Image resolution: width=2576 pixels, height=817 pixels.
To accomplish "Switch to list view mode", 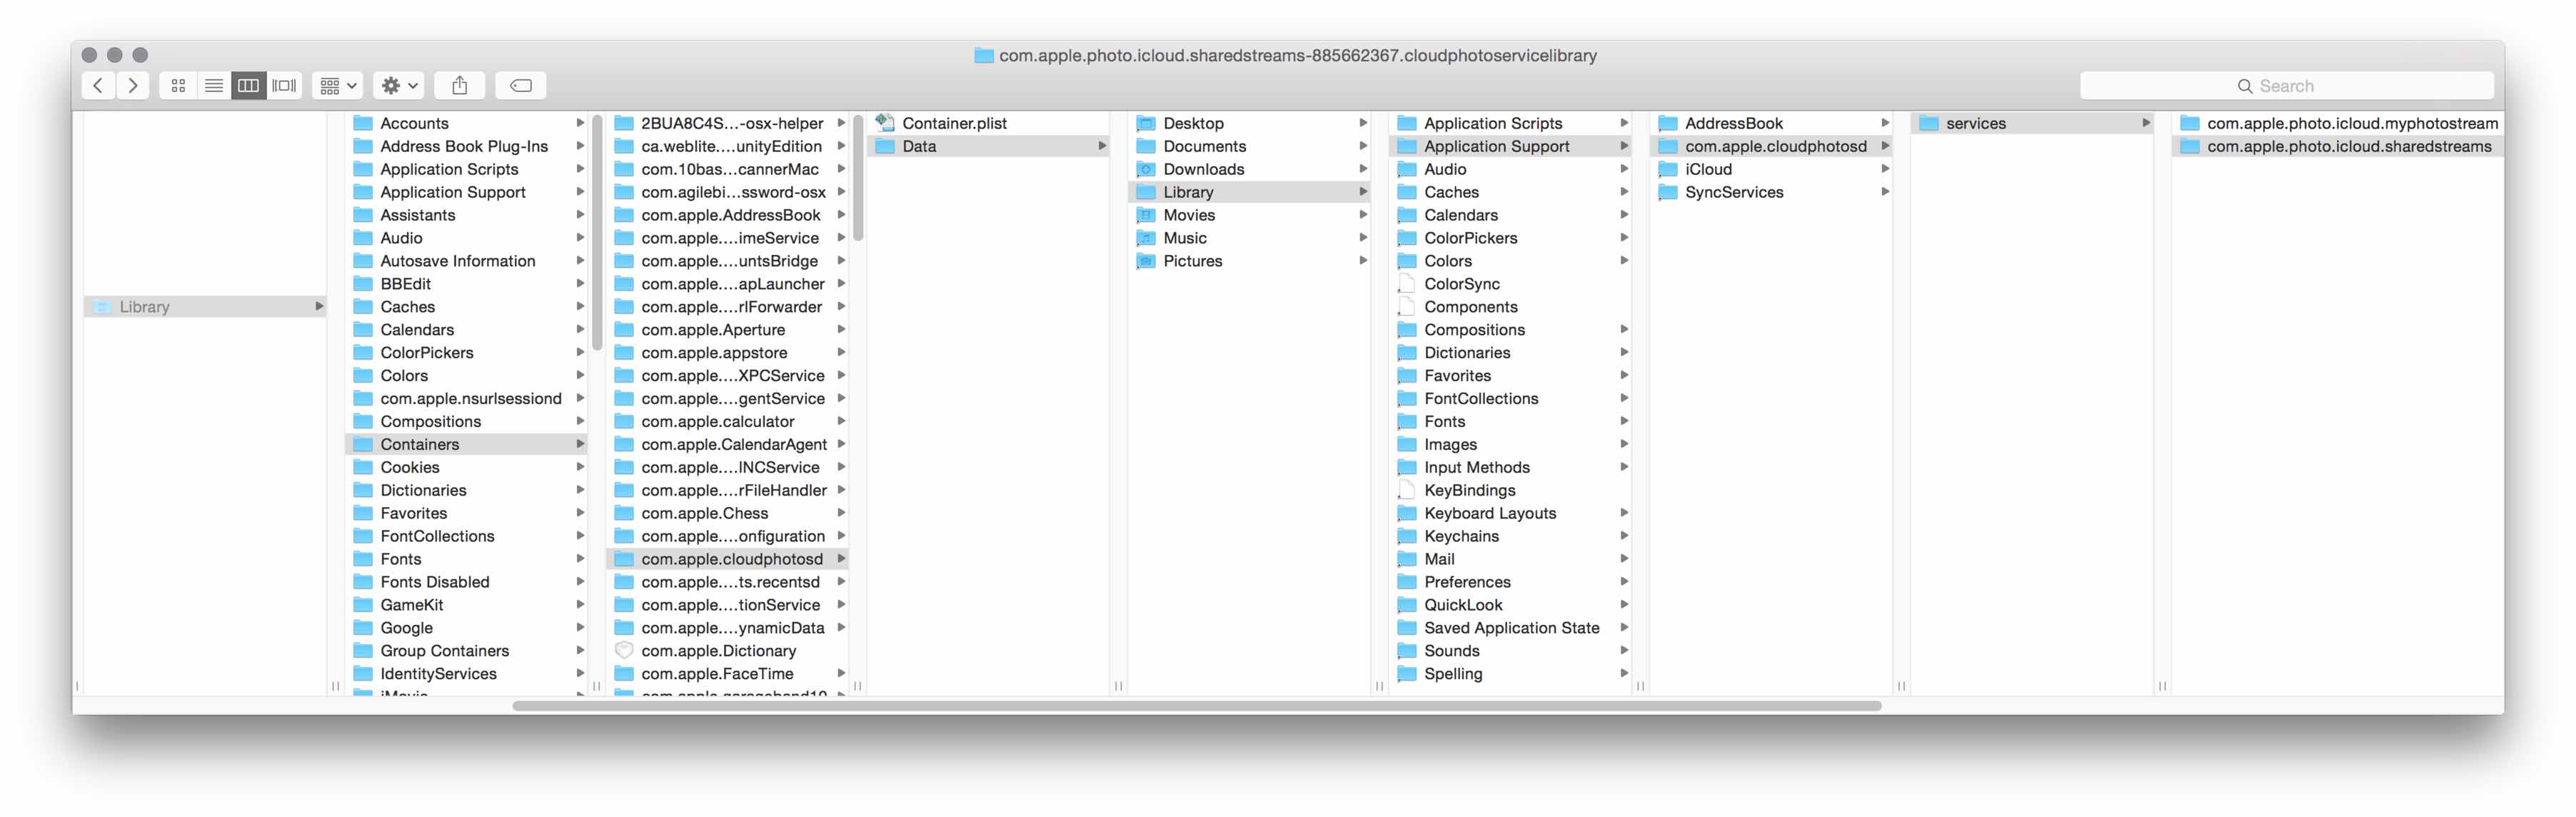I will 213,85.
